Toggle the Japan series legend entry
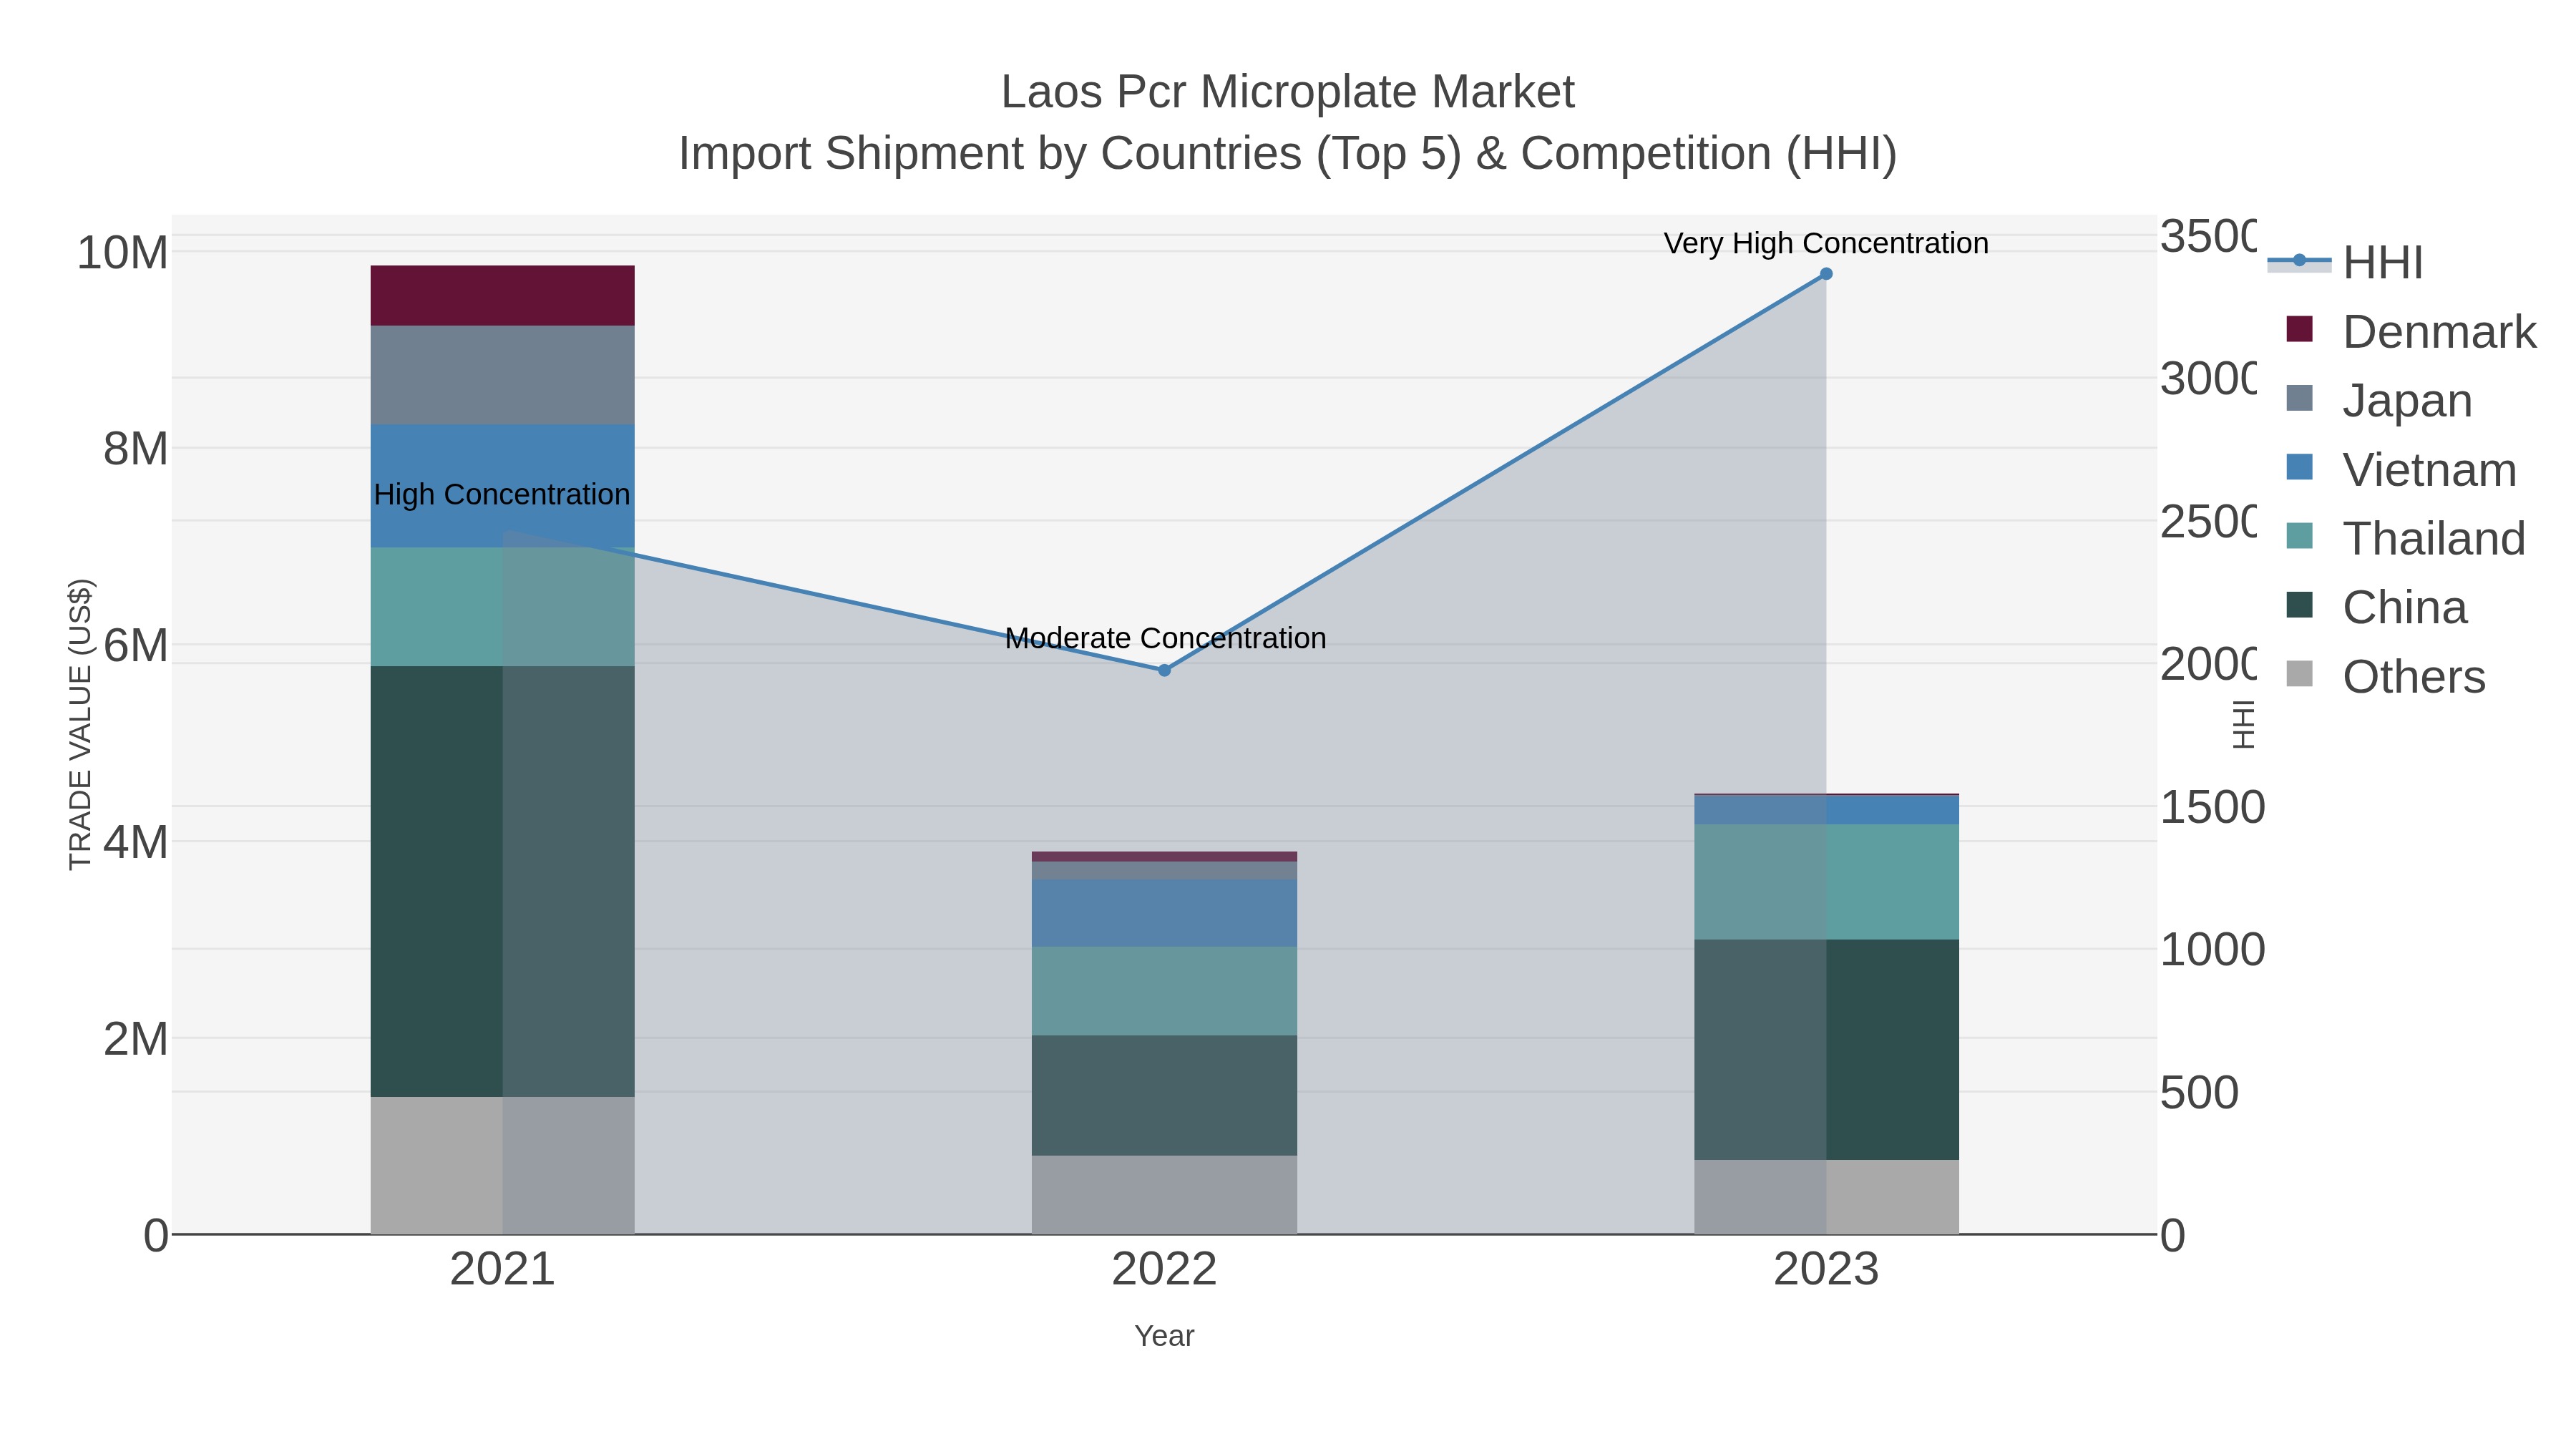This screenshot has width=2576, height=1449. [x=2379, y=400]
